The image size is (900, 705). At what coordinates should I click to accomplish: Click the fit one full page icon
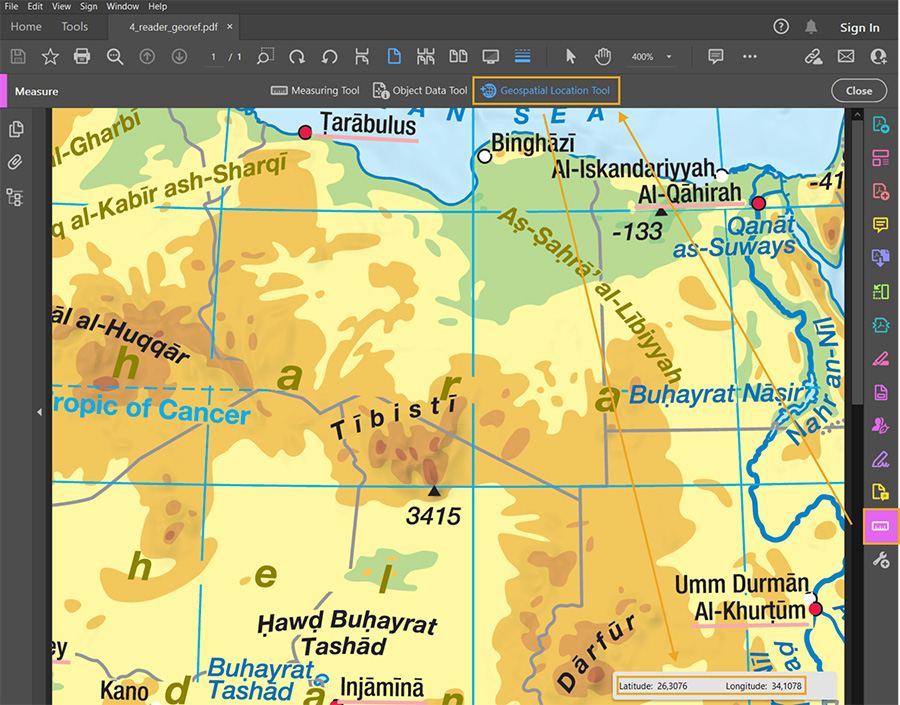coord(425,56)
